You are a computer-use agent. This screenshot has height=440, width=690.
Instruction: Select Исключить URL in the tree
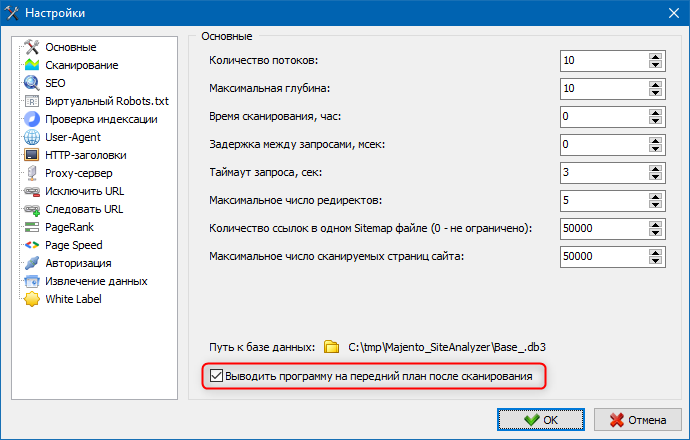click(84, 191)
